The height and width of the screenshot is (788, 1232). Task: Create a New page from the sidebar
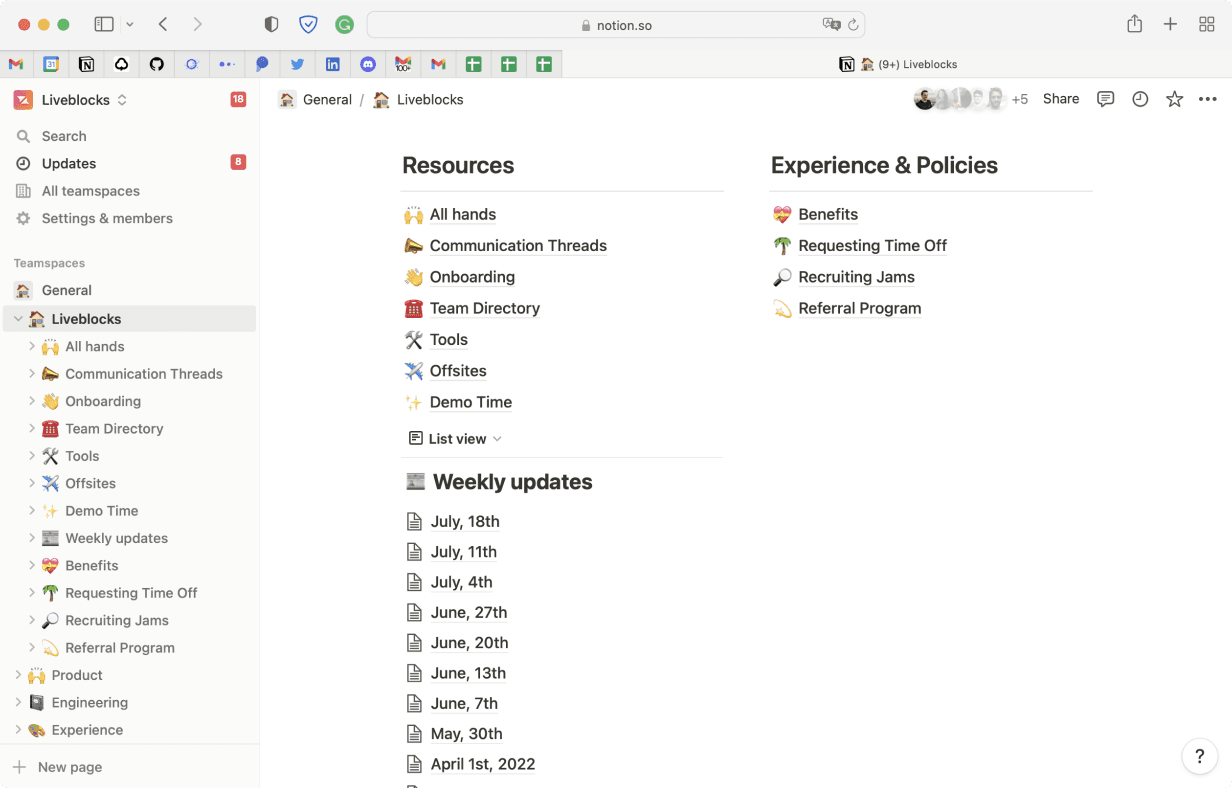click(x=67, y=766)
